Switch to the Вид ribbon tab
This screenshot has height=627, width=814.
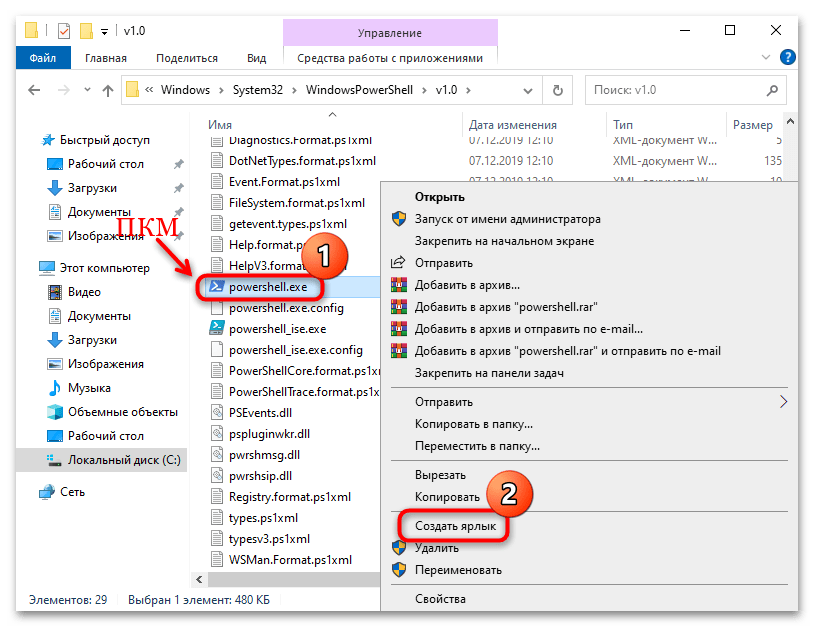tap(256, 57)
